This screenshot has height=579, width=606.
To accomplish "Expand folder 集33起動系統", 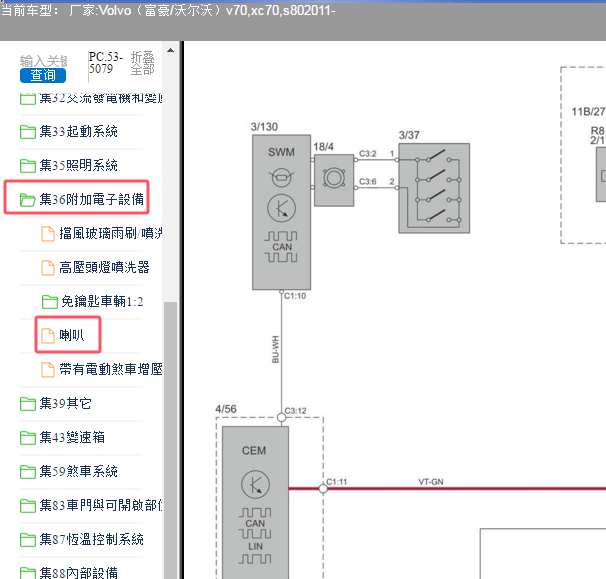I will point(78,131).
